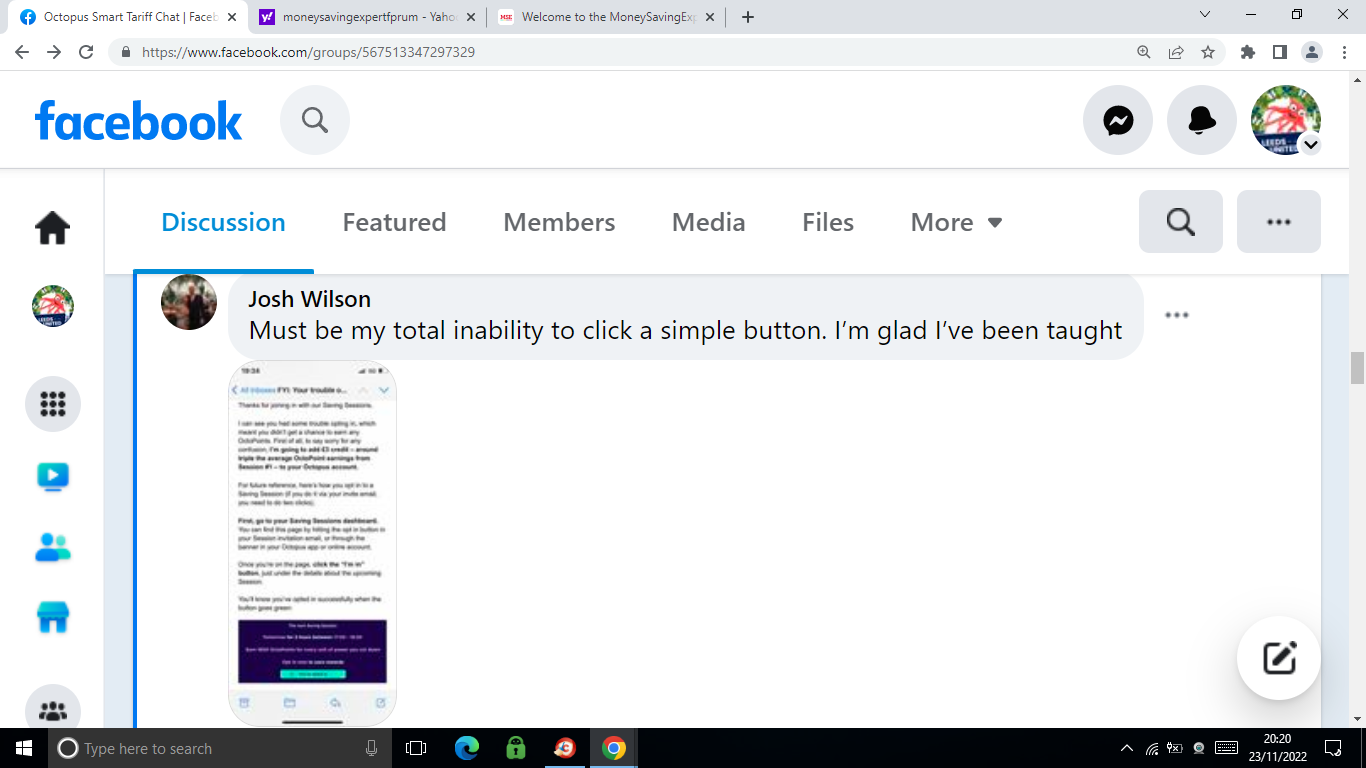Click the Chrome icon on the taskbar
The image size is (1366, 768).
(614, 748)
